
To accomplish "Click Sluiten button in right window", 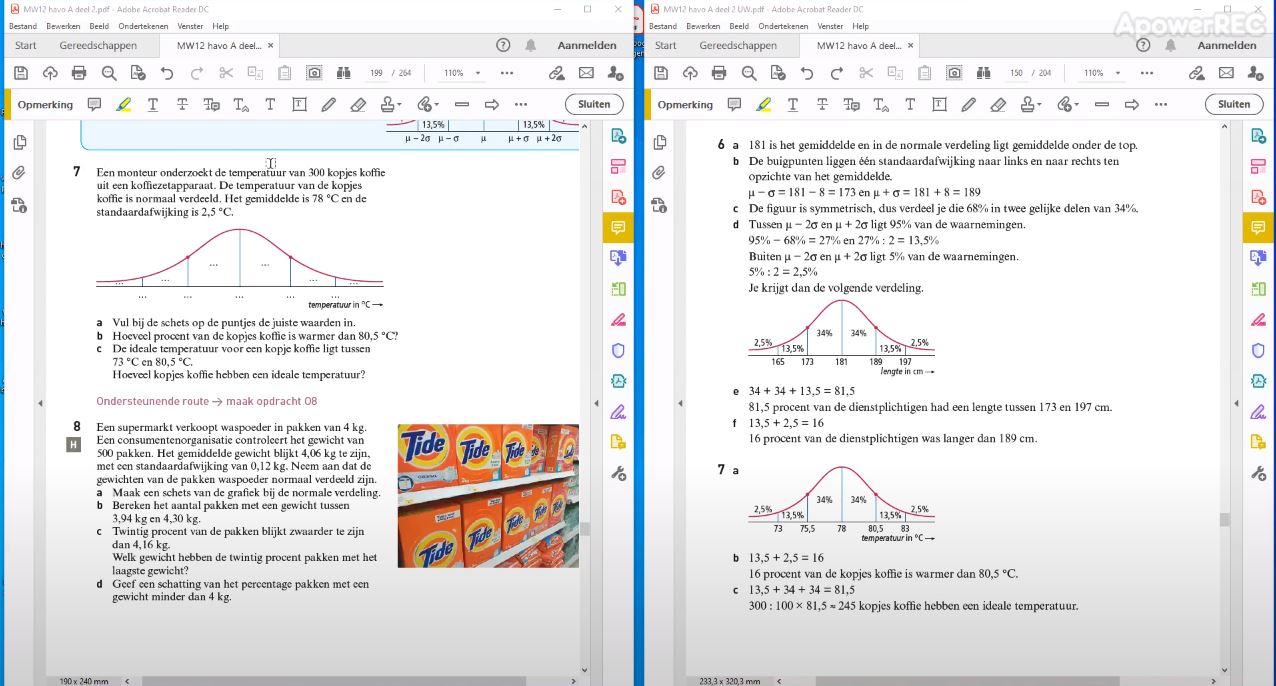I will (x=1234, y=104).
